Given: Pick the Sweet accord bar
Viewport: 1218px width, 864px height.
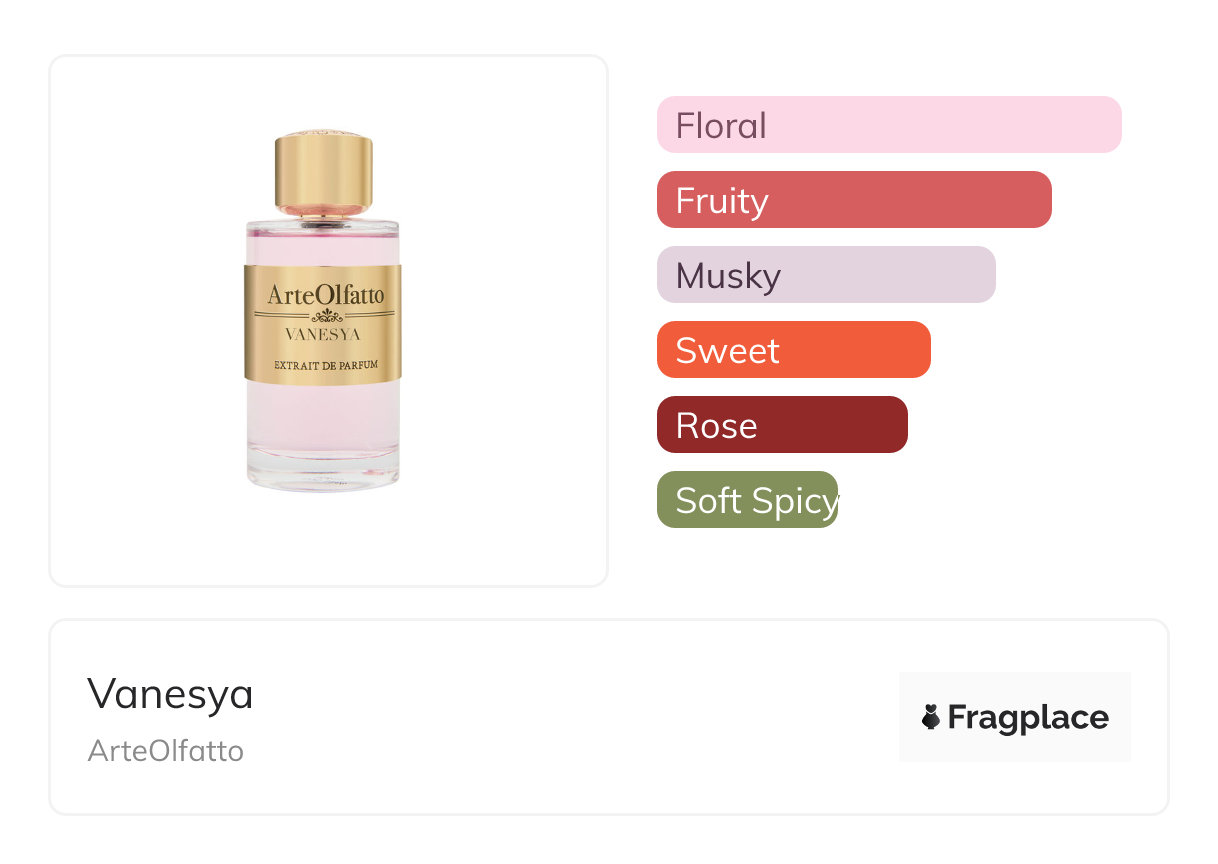Looking at the screenshot, I should pos(793,350).
